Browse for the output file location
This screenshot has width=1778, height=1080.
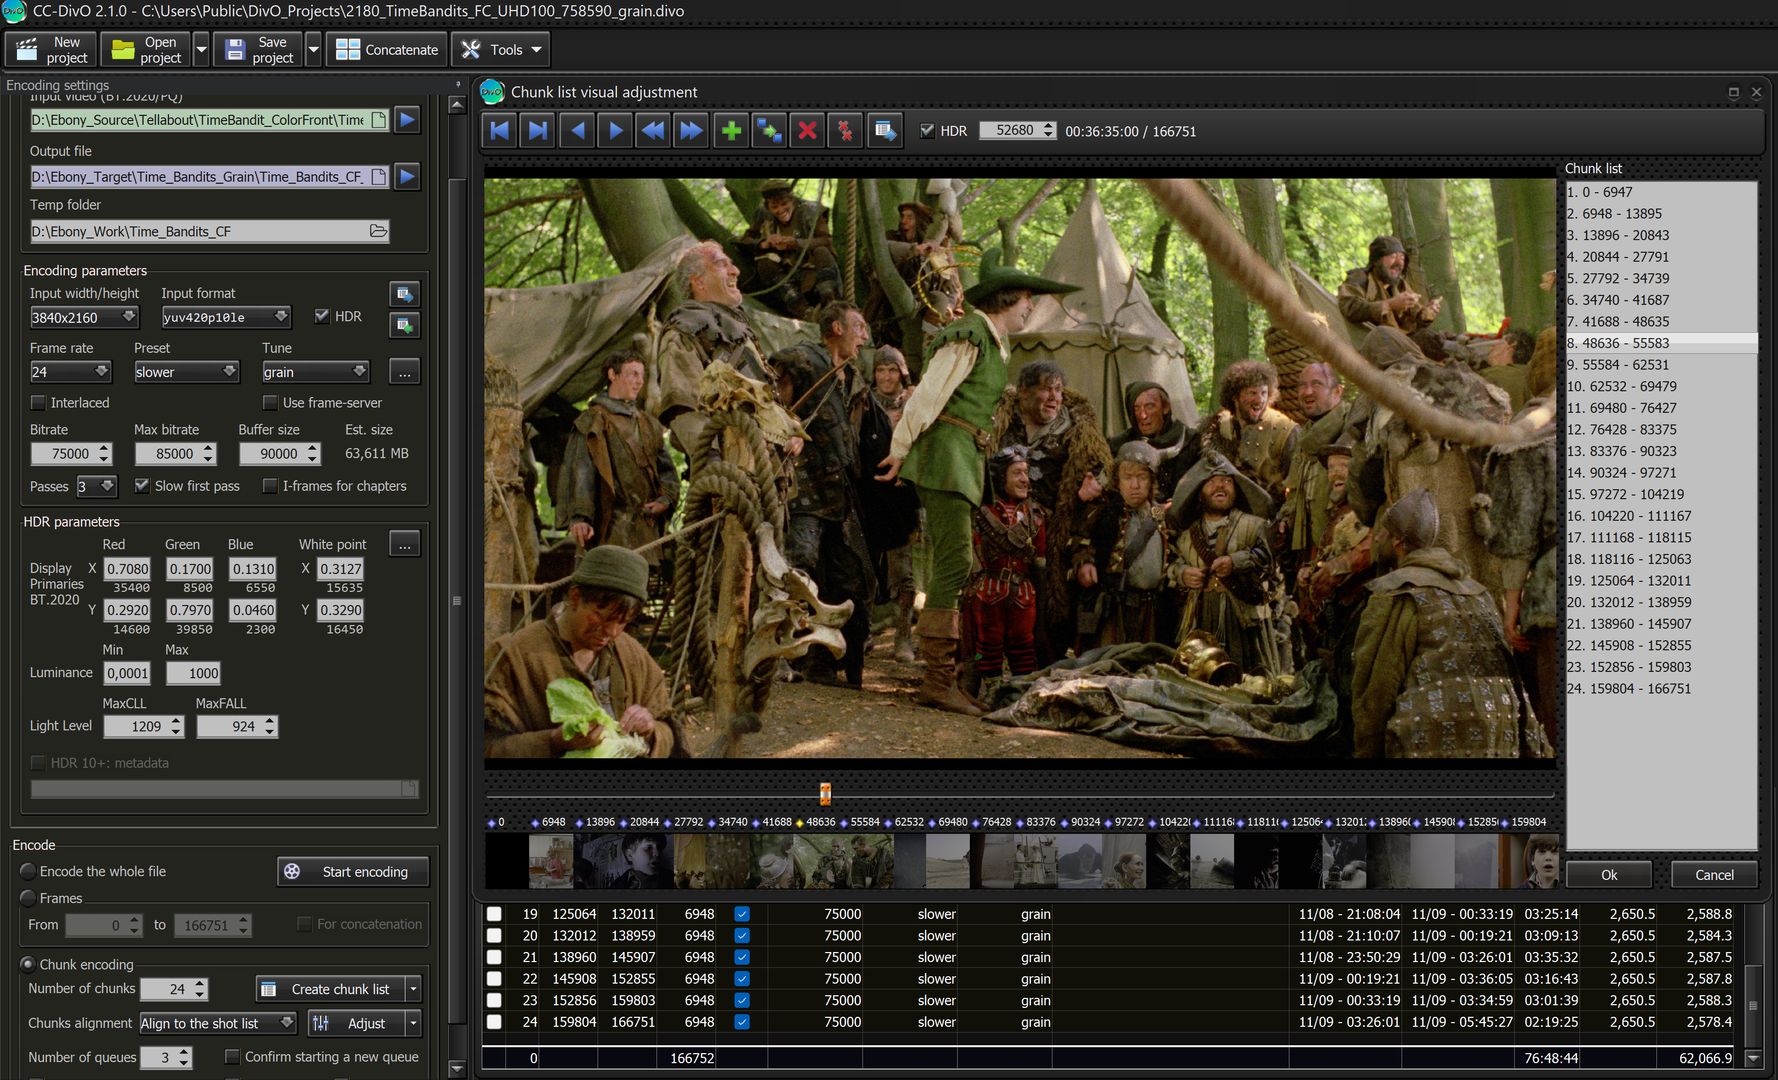(379, 177)
